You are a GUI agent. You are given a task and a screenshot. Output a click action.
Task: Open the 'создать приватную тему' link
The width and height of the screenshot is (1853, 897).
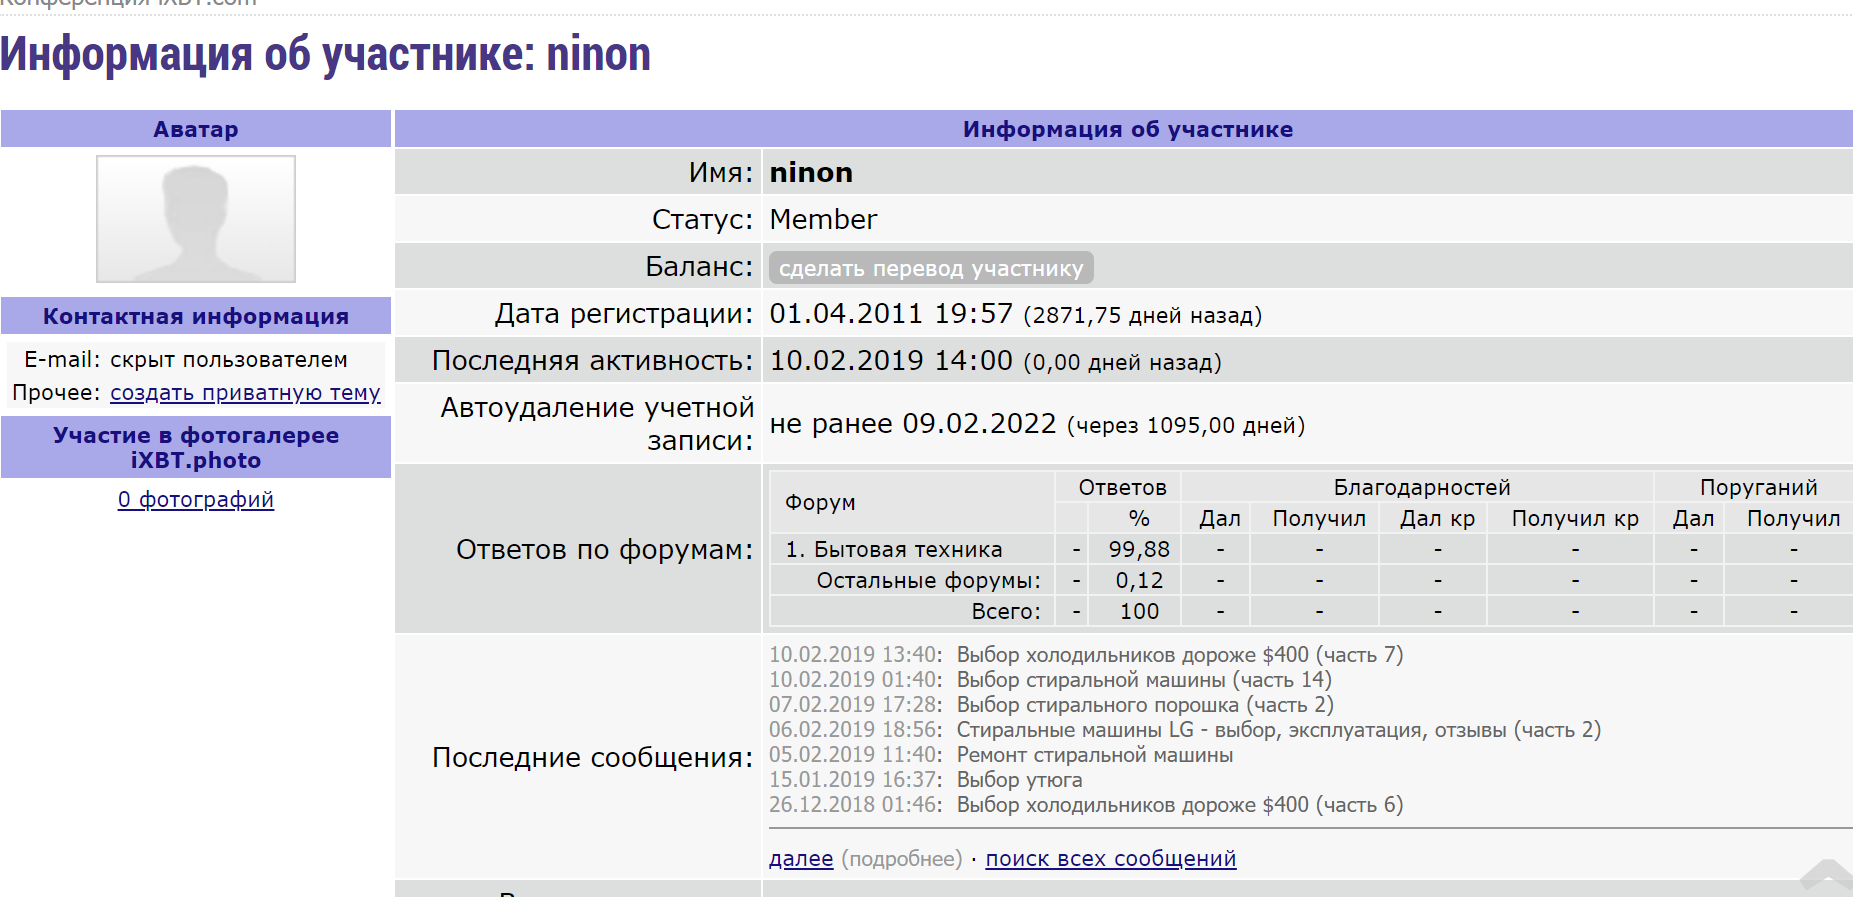[x=245, y=393]
